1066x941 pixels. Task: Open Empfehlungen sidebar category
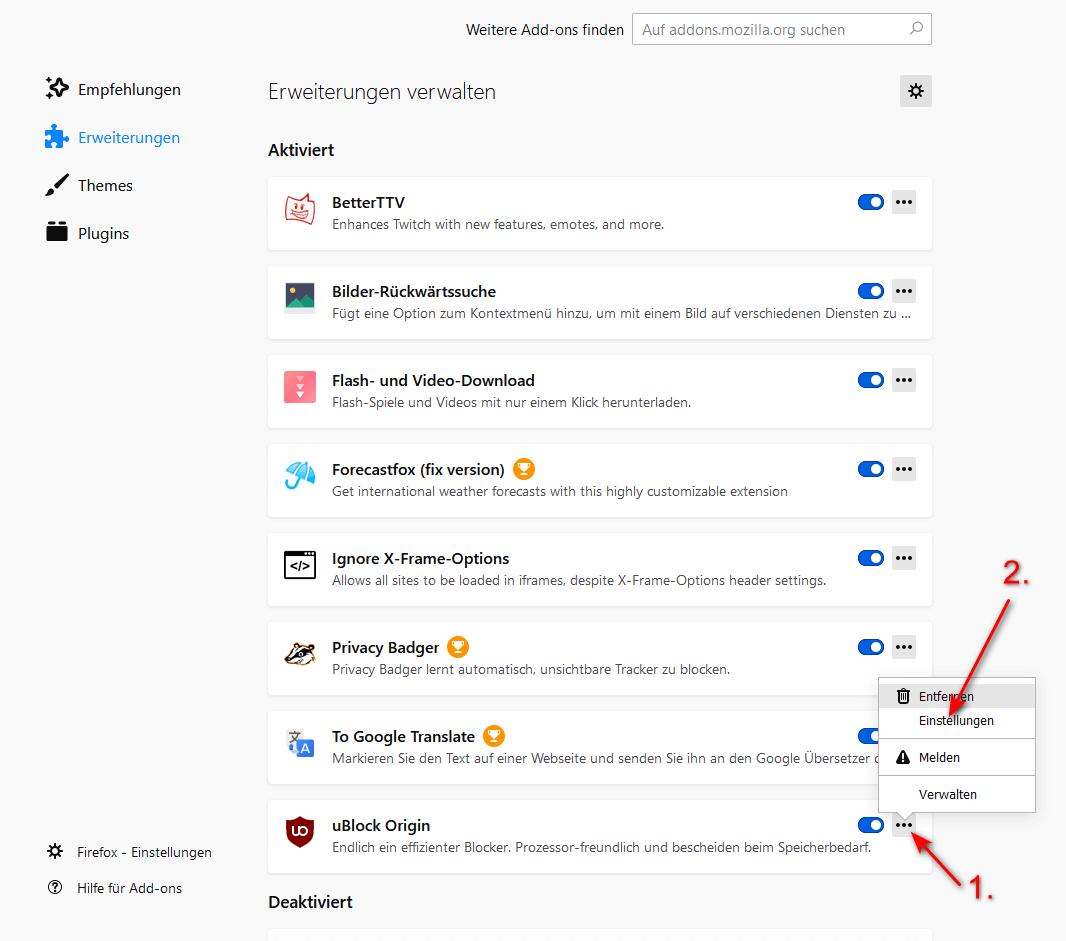click(x=129, y=89)
